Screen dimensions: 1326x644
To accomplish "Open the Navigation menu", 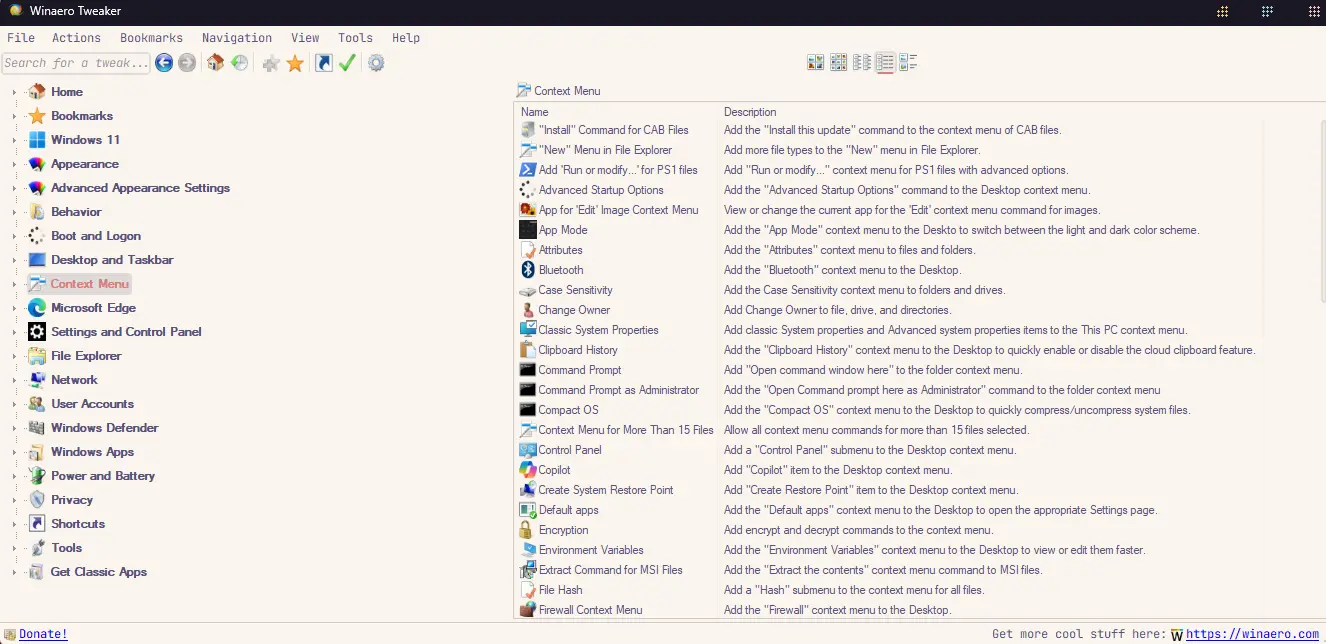I will pyautogui.click(x=237, y=38).
